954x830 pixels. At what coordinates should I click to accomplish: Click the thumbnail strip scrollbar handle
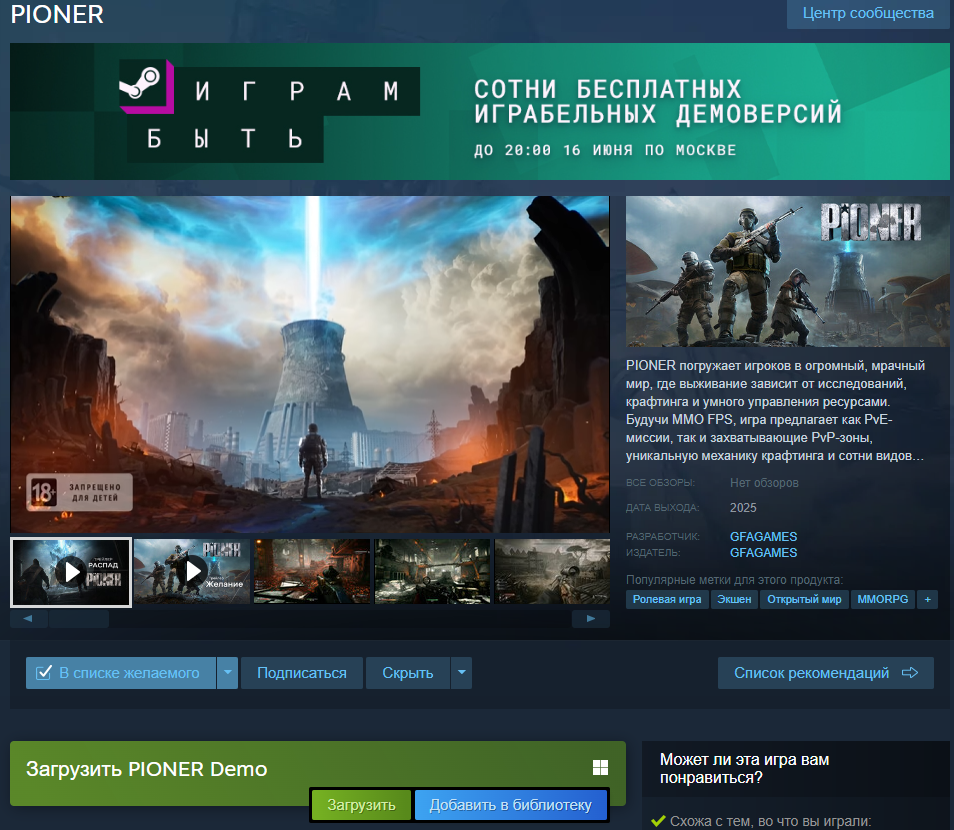coord(78,619)
